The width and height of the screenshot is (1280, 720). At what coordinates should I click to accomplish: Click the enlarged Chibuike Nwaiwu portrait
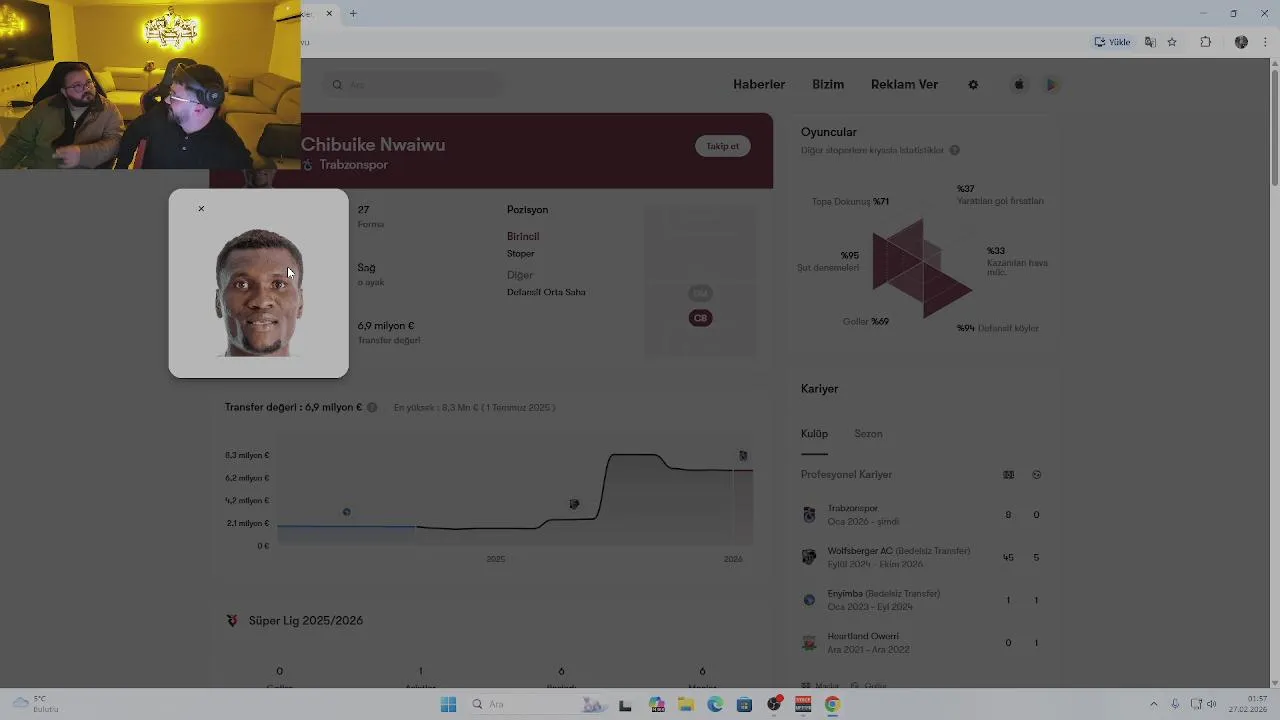[259, 292]
